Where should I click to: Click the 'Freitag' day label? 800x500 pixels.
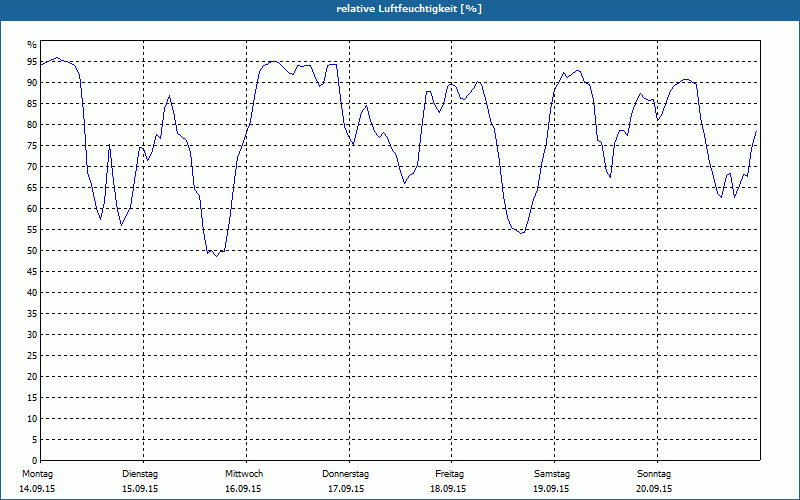tap(449, 474)
